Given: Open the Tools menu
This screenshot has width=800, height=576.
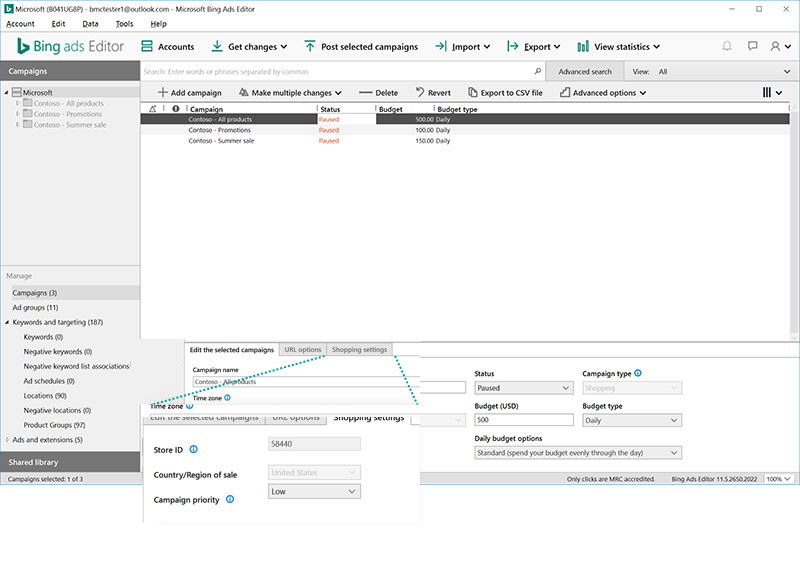Looking at the screenshot, I should pos(124,23).
